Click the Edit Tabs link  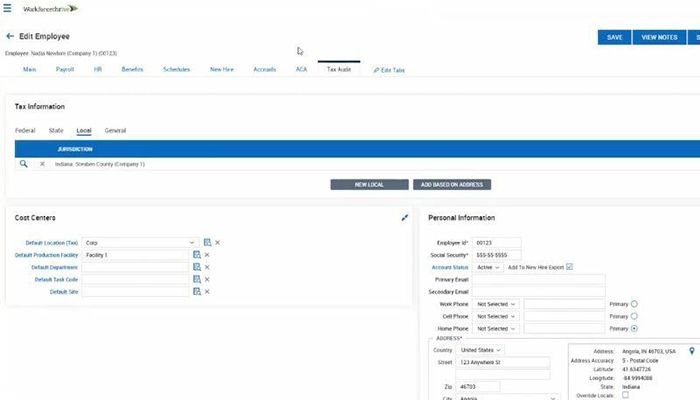click(389, 70)
